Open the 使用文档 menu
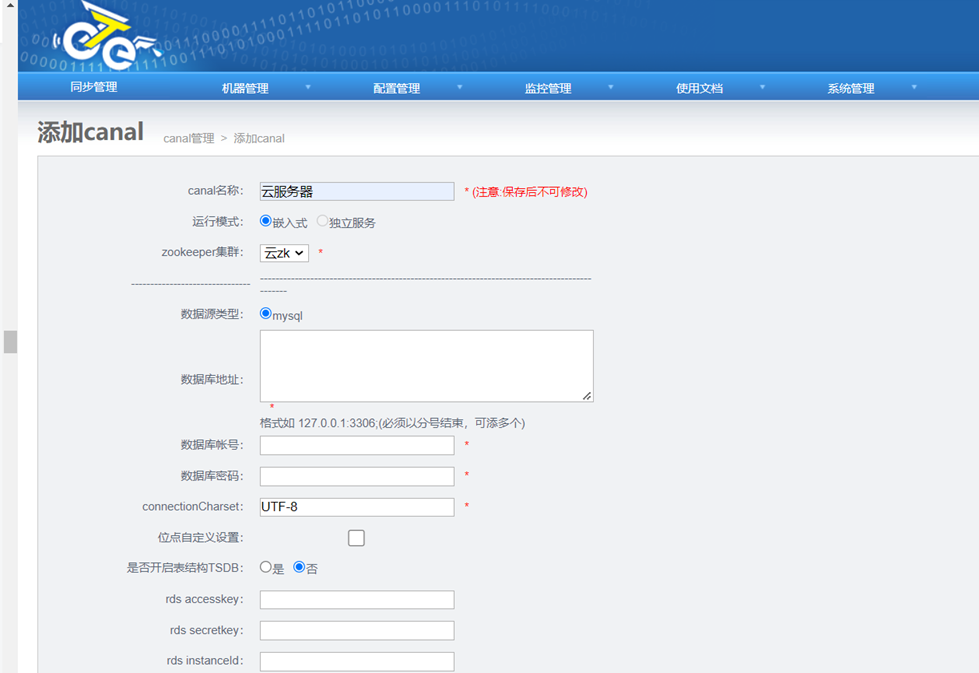Viewport: 979px width, 673px height. 699,88
